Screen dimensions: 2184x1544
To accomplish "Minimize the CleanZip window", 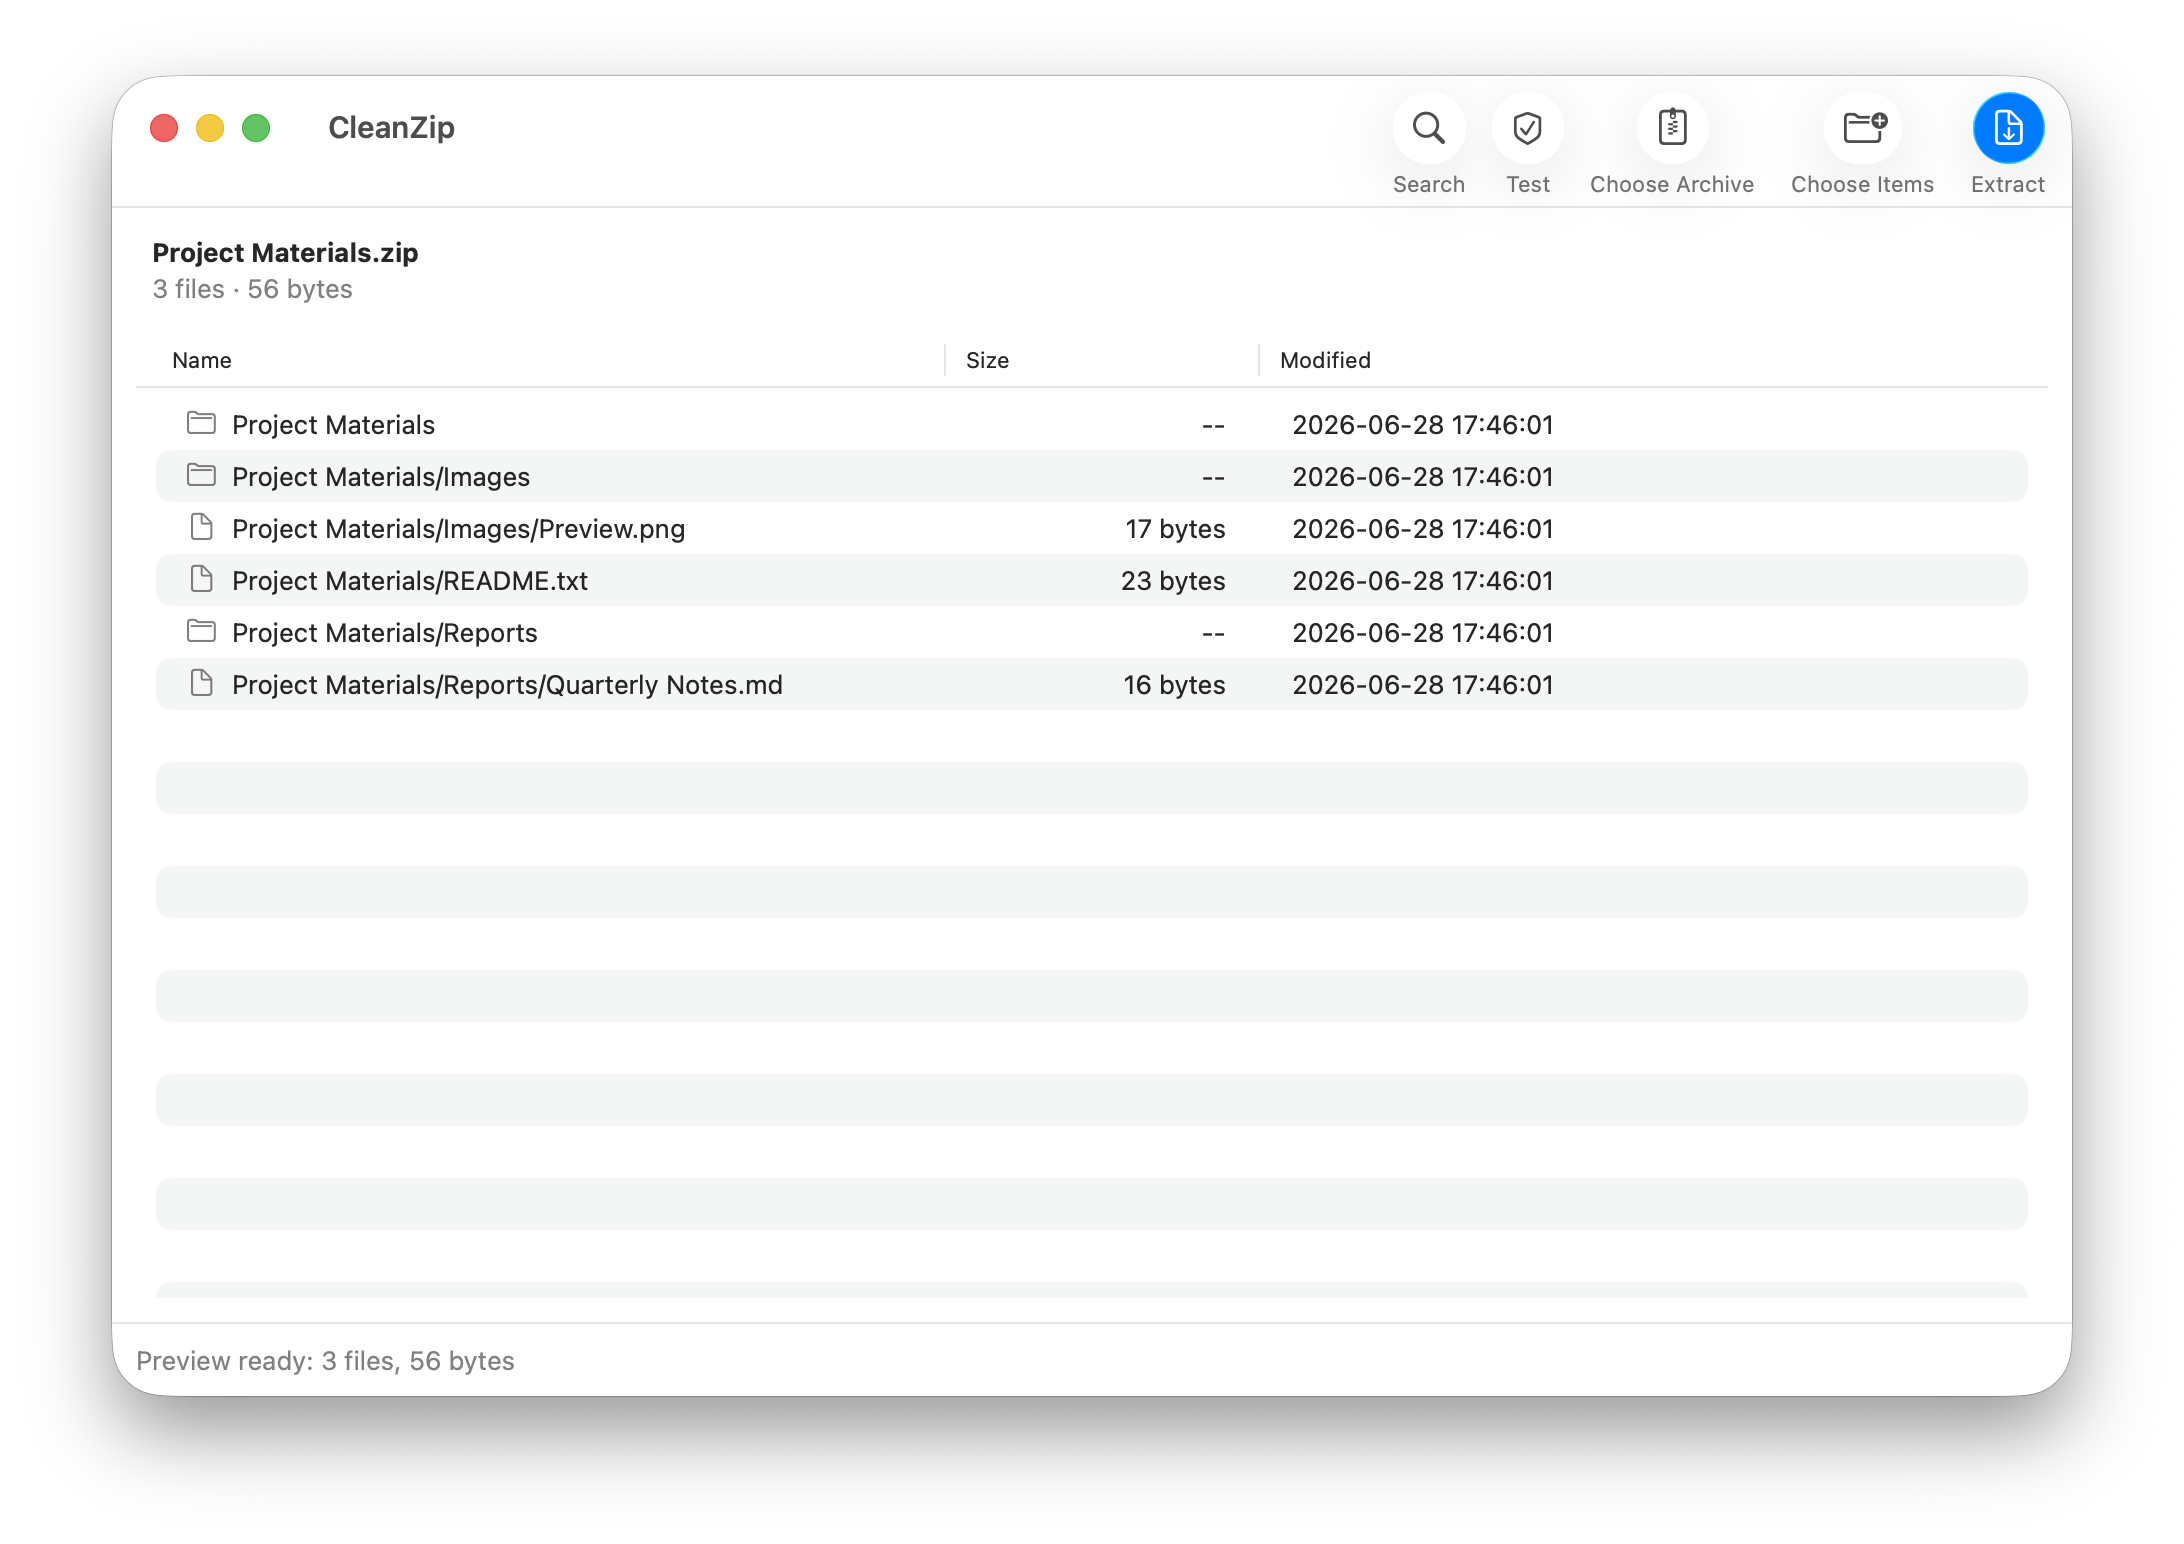I will point(210,128).
